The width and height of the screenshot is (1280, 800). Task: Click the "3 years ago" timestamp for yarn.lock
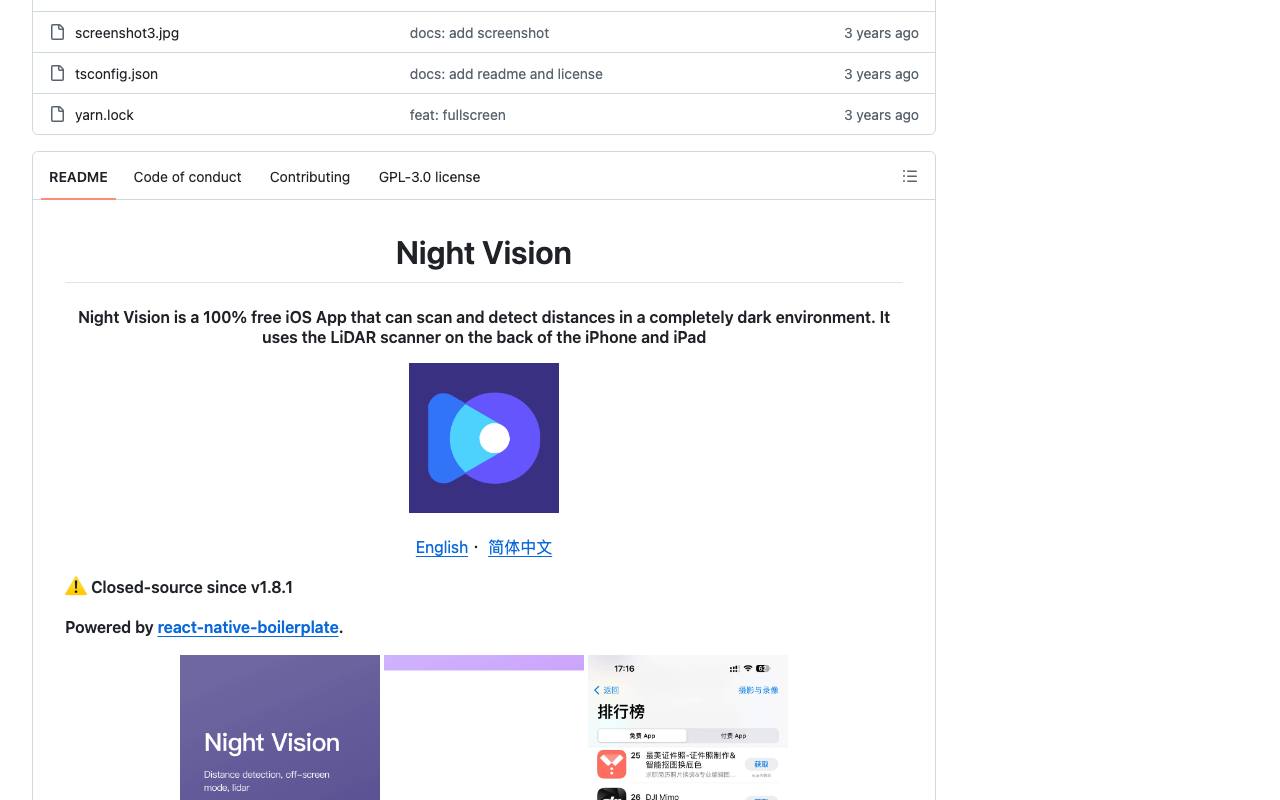881,115
